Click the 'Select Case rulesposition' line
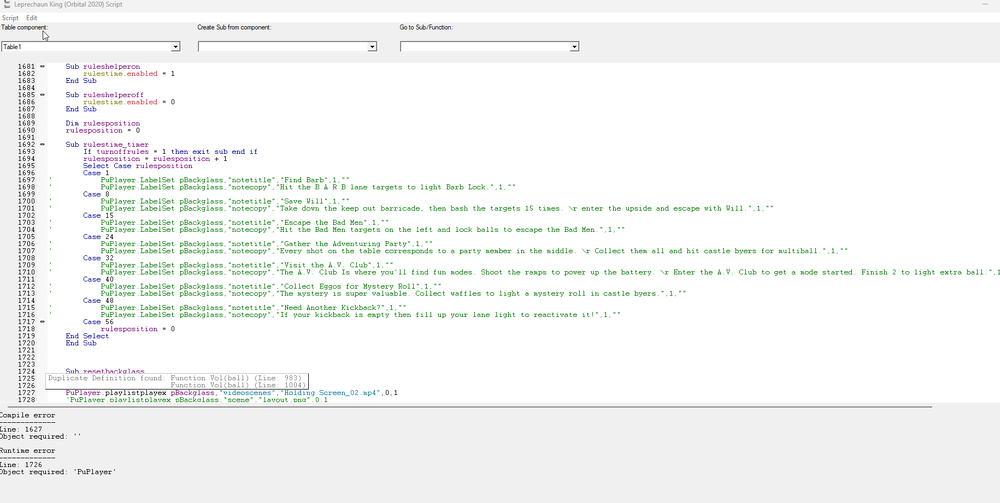This screenshot has height=503, width=1000. [x=138, y=166]
